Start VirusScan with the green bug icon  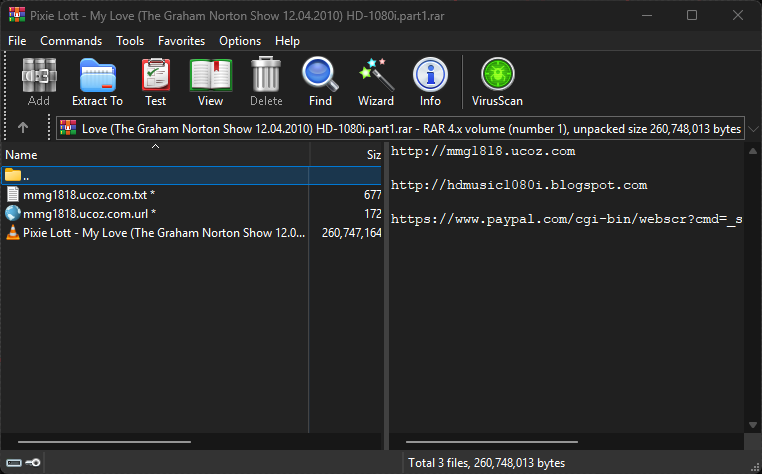(498, 74)
